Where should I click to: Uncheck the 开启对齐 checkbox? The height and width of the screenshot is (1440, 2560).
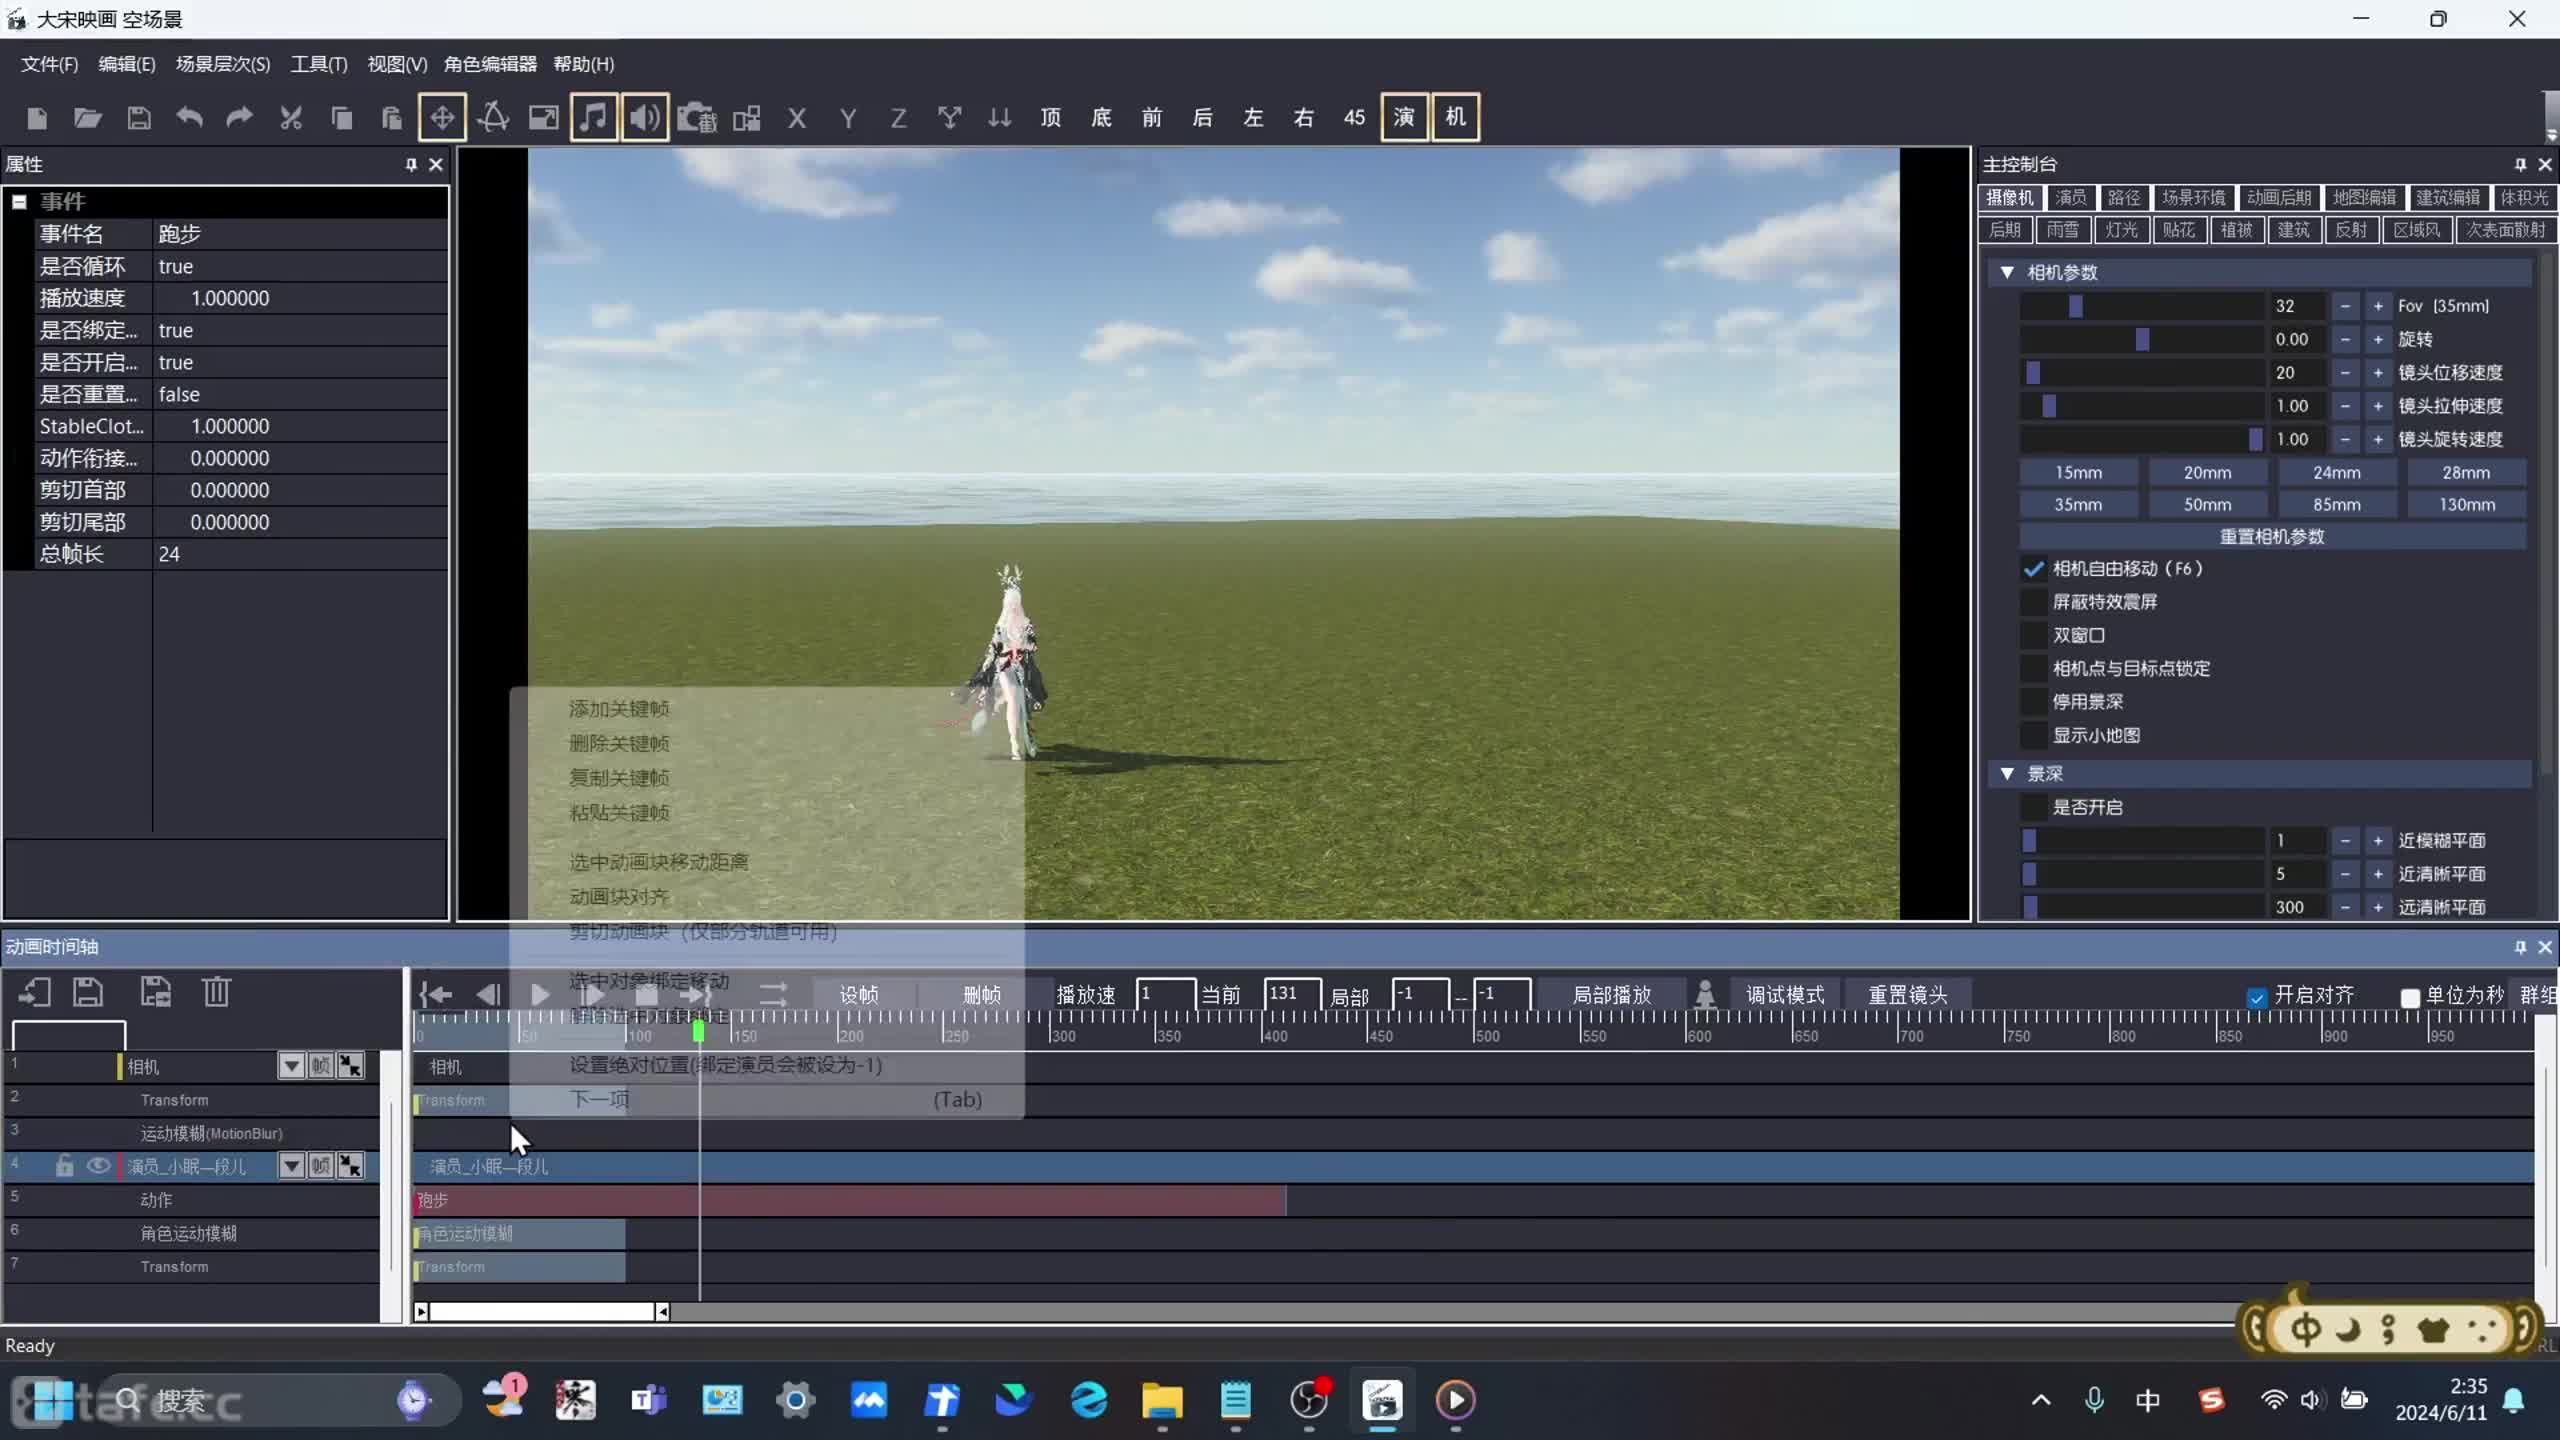(2257, 997)
